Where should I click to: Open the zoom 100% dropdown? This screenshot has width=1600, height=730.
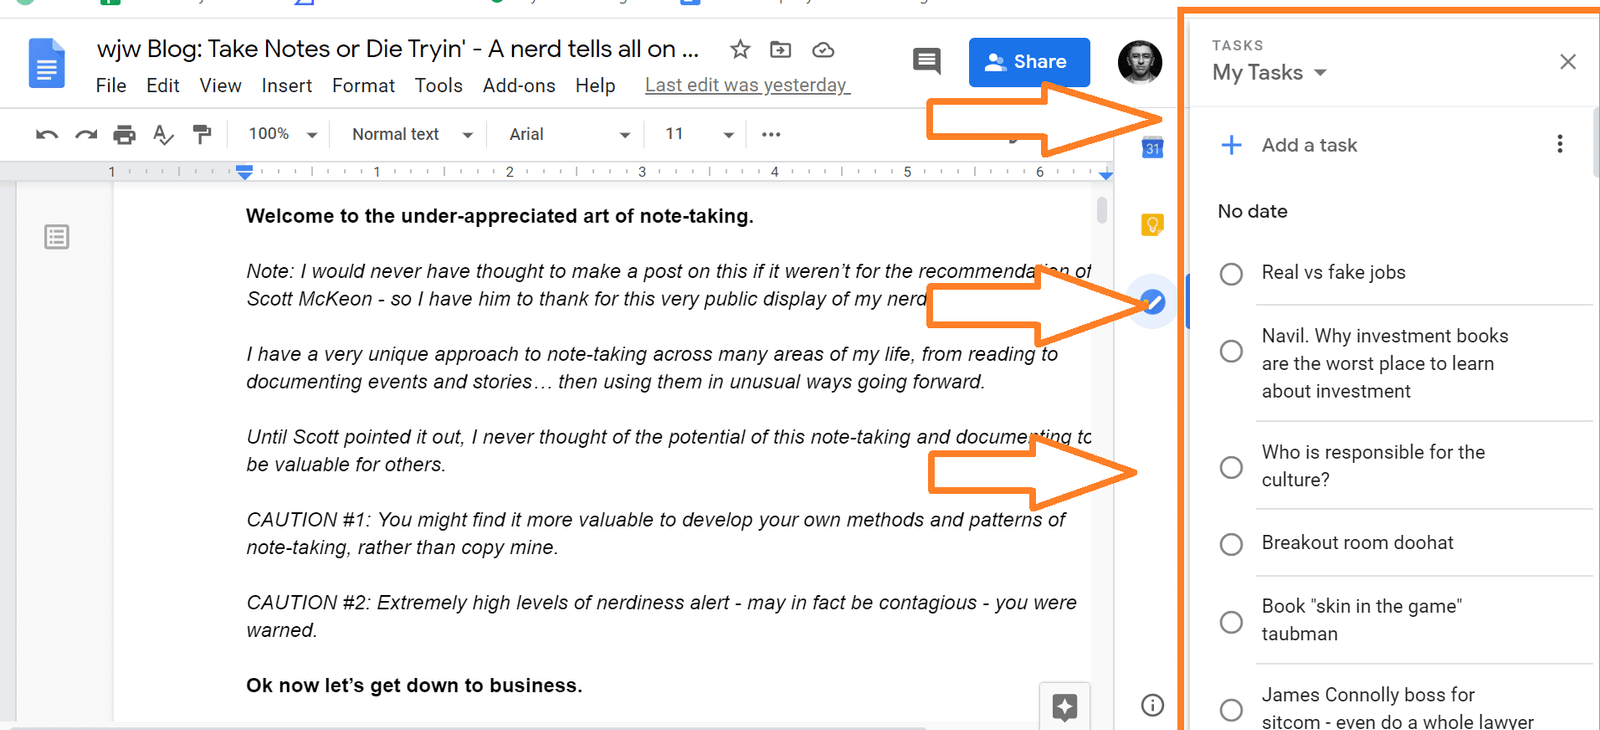tap(283, 134)
